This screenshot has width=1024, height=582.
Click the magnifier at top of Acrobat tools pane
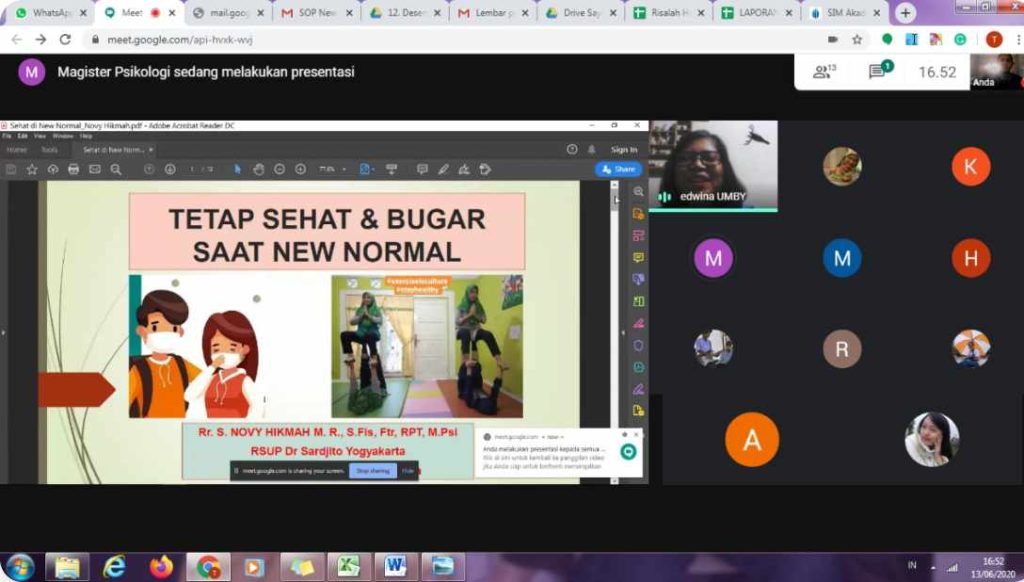tap(638, 191)
